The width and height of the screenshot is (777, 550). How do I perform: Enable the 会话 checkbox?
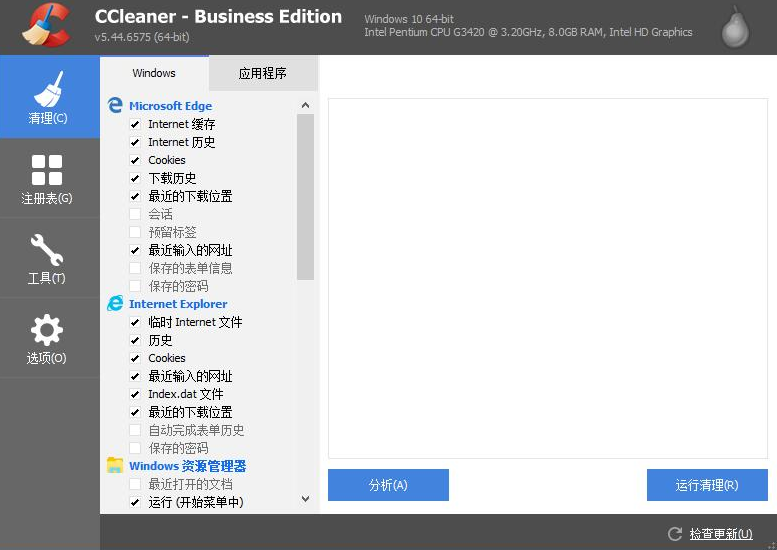[135, 214]
